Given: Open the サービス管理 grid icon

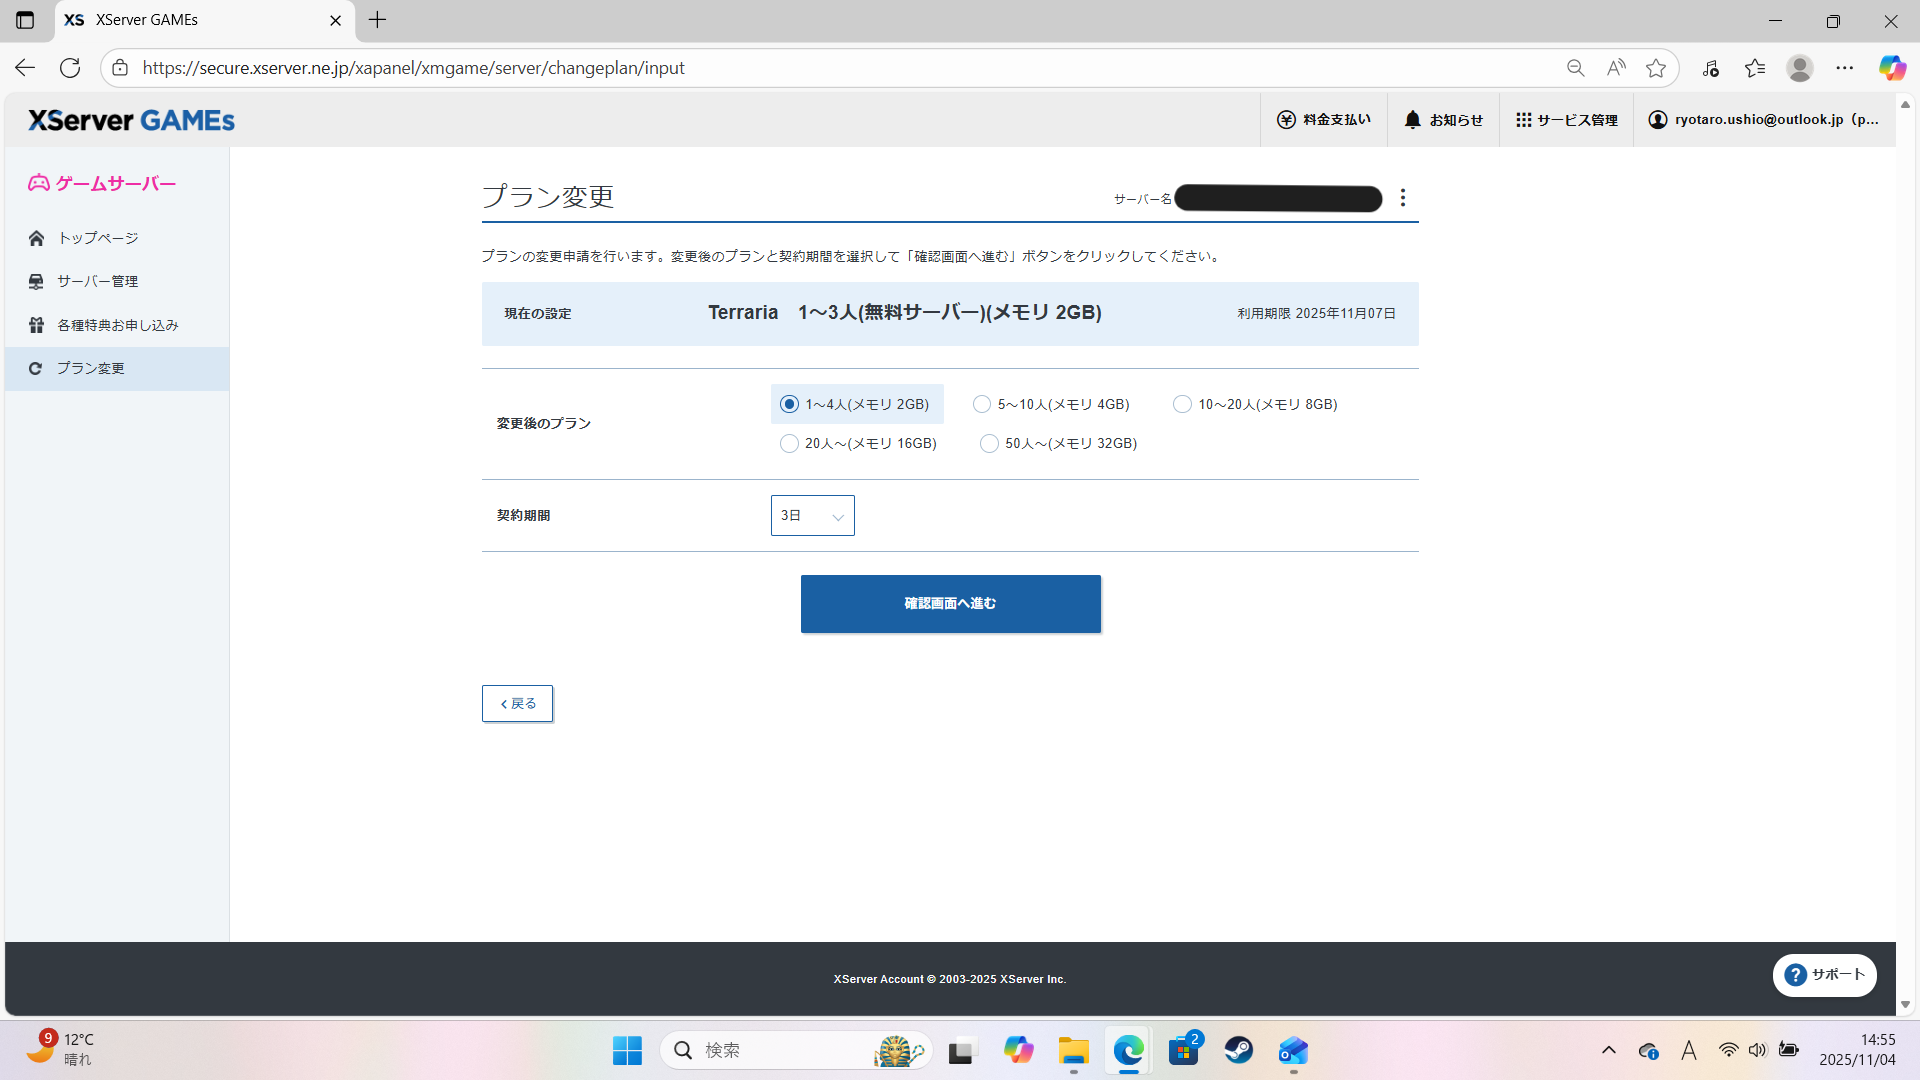Looking at the screenshot, I should [1566, 119].
